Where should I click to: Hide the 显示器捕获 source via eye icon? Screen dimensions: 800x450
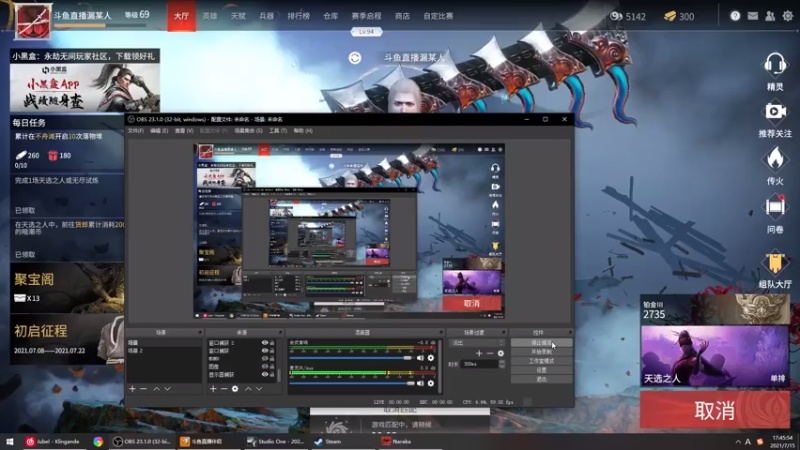264,374
